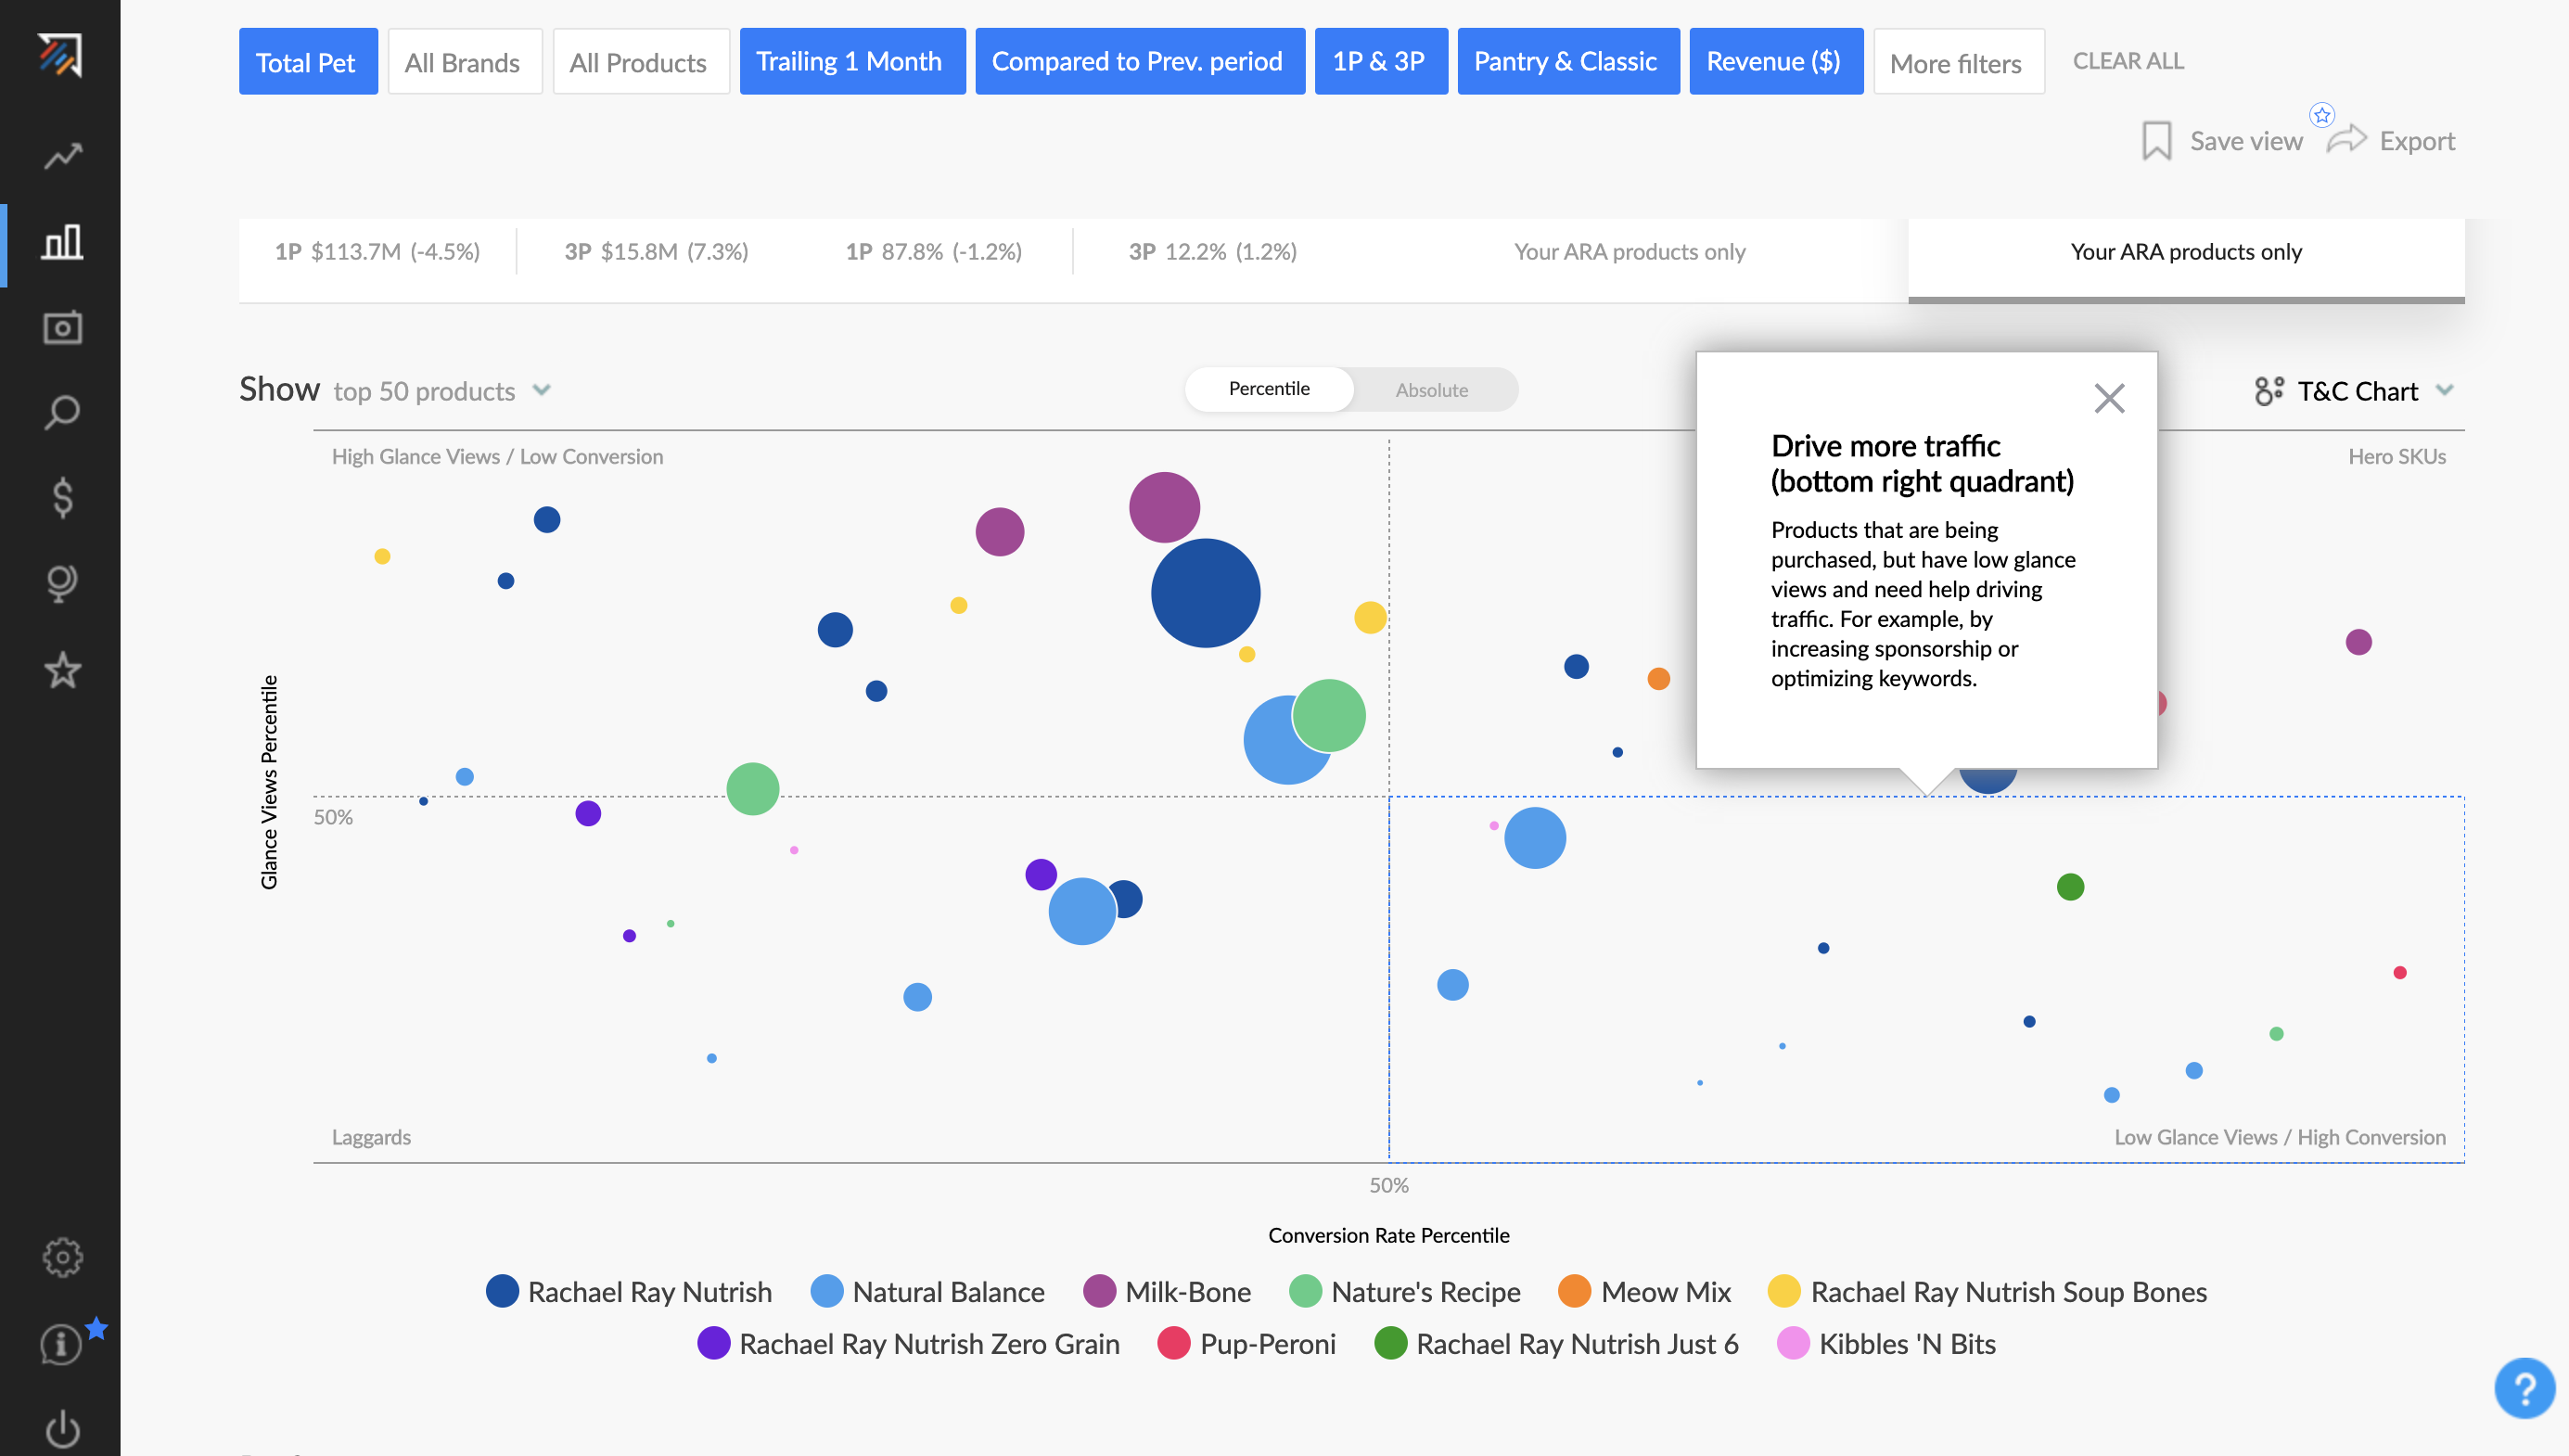Image resolution: width=2569 pixels, height=1456 pixels.
Task: Select the Percentile toggle option
Action: [x=1268, y=389]
